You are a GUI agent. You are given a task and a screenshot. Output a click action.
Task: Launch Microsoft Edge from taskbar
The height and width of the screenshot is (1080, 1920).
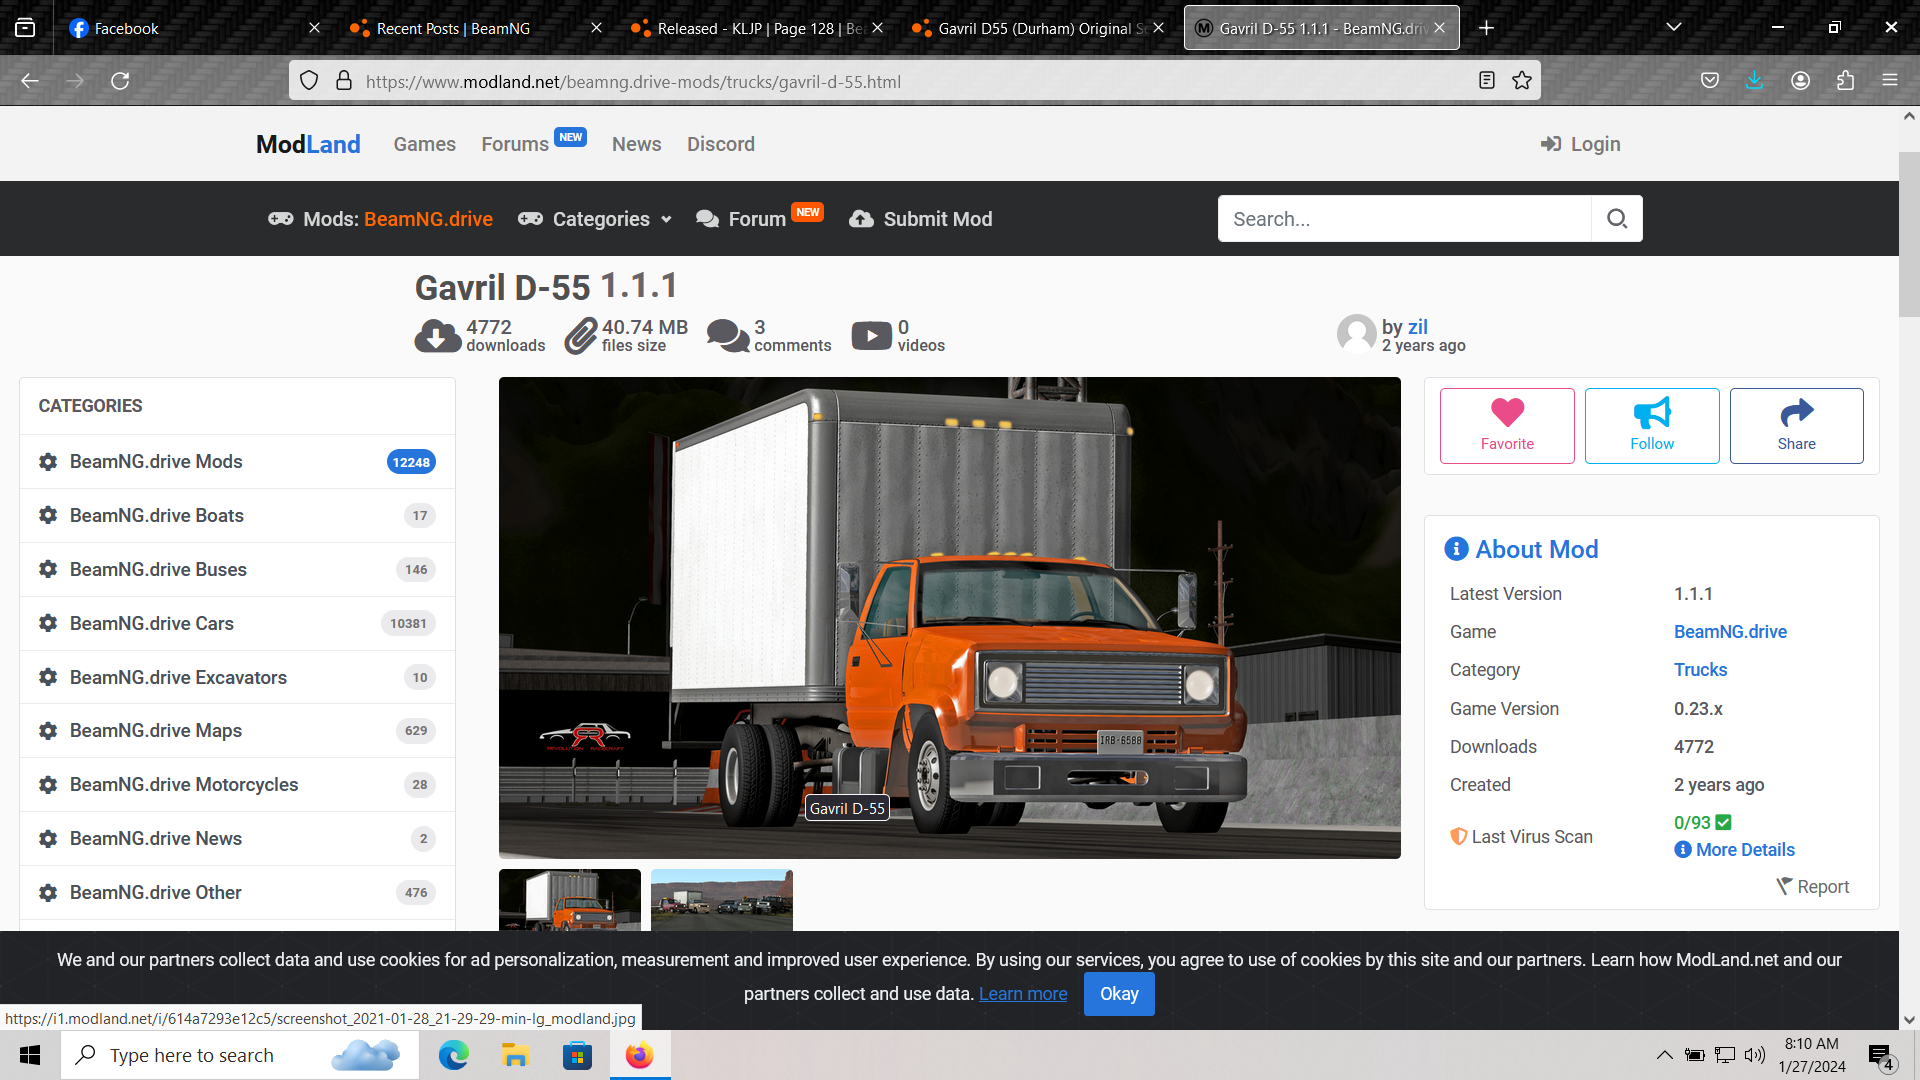point(453,1055)
